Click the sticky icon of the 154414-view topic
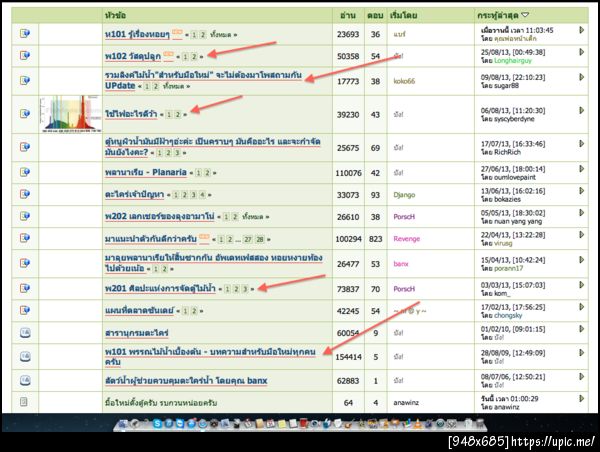 (x=25, y=357)
